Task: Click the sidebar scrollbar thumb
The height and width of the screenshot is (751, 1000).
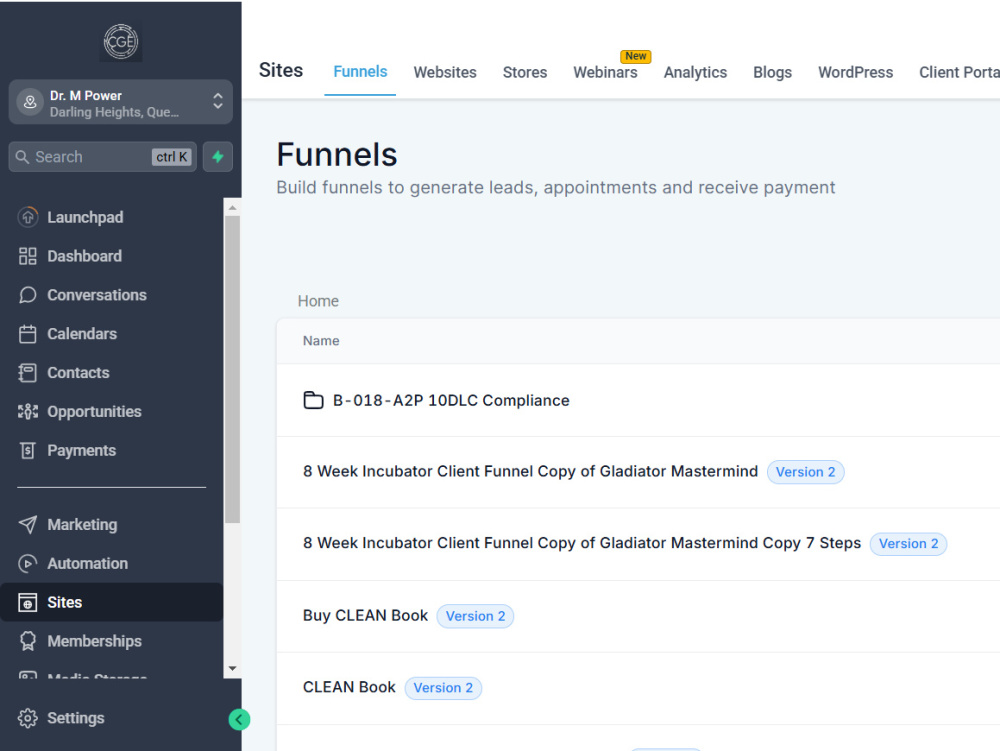Action: (232, 370)
